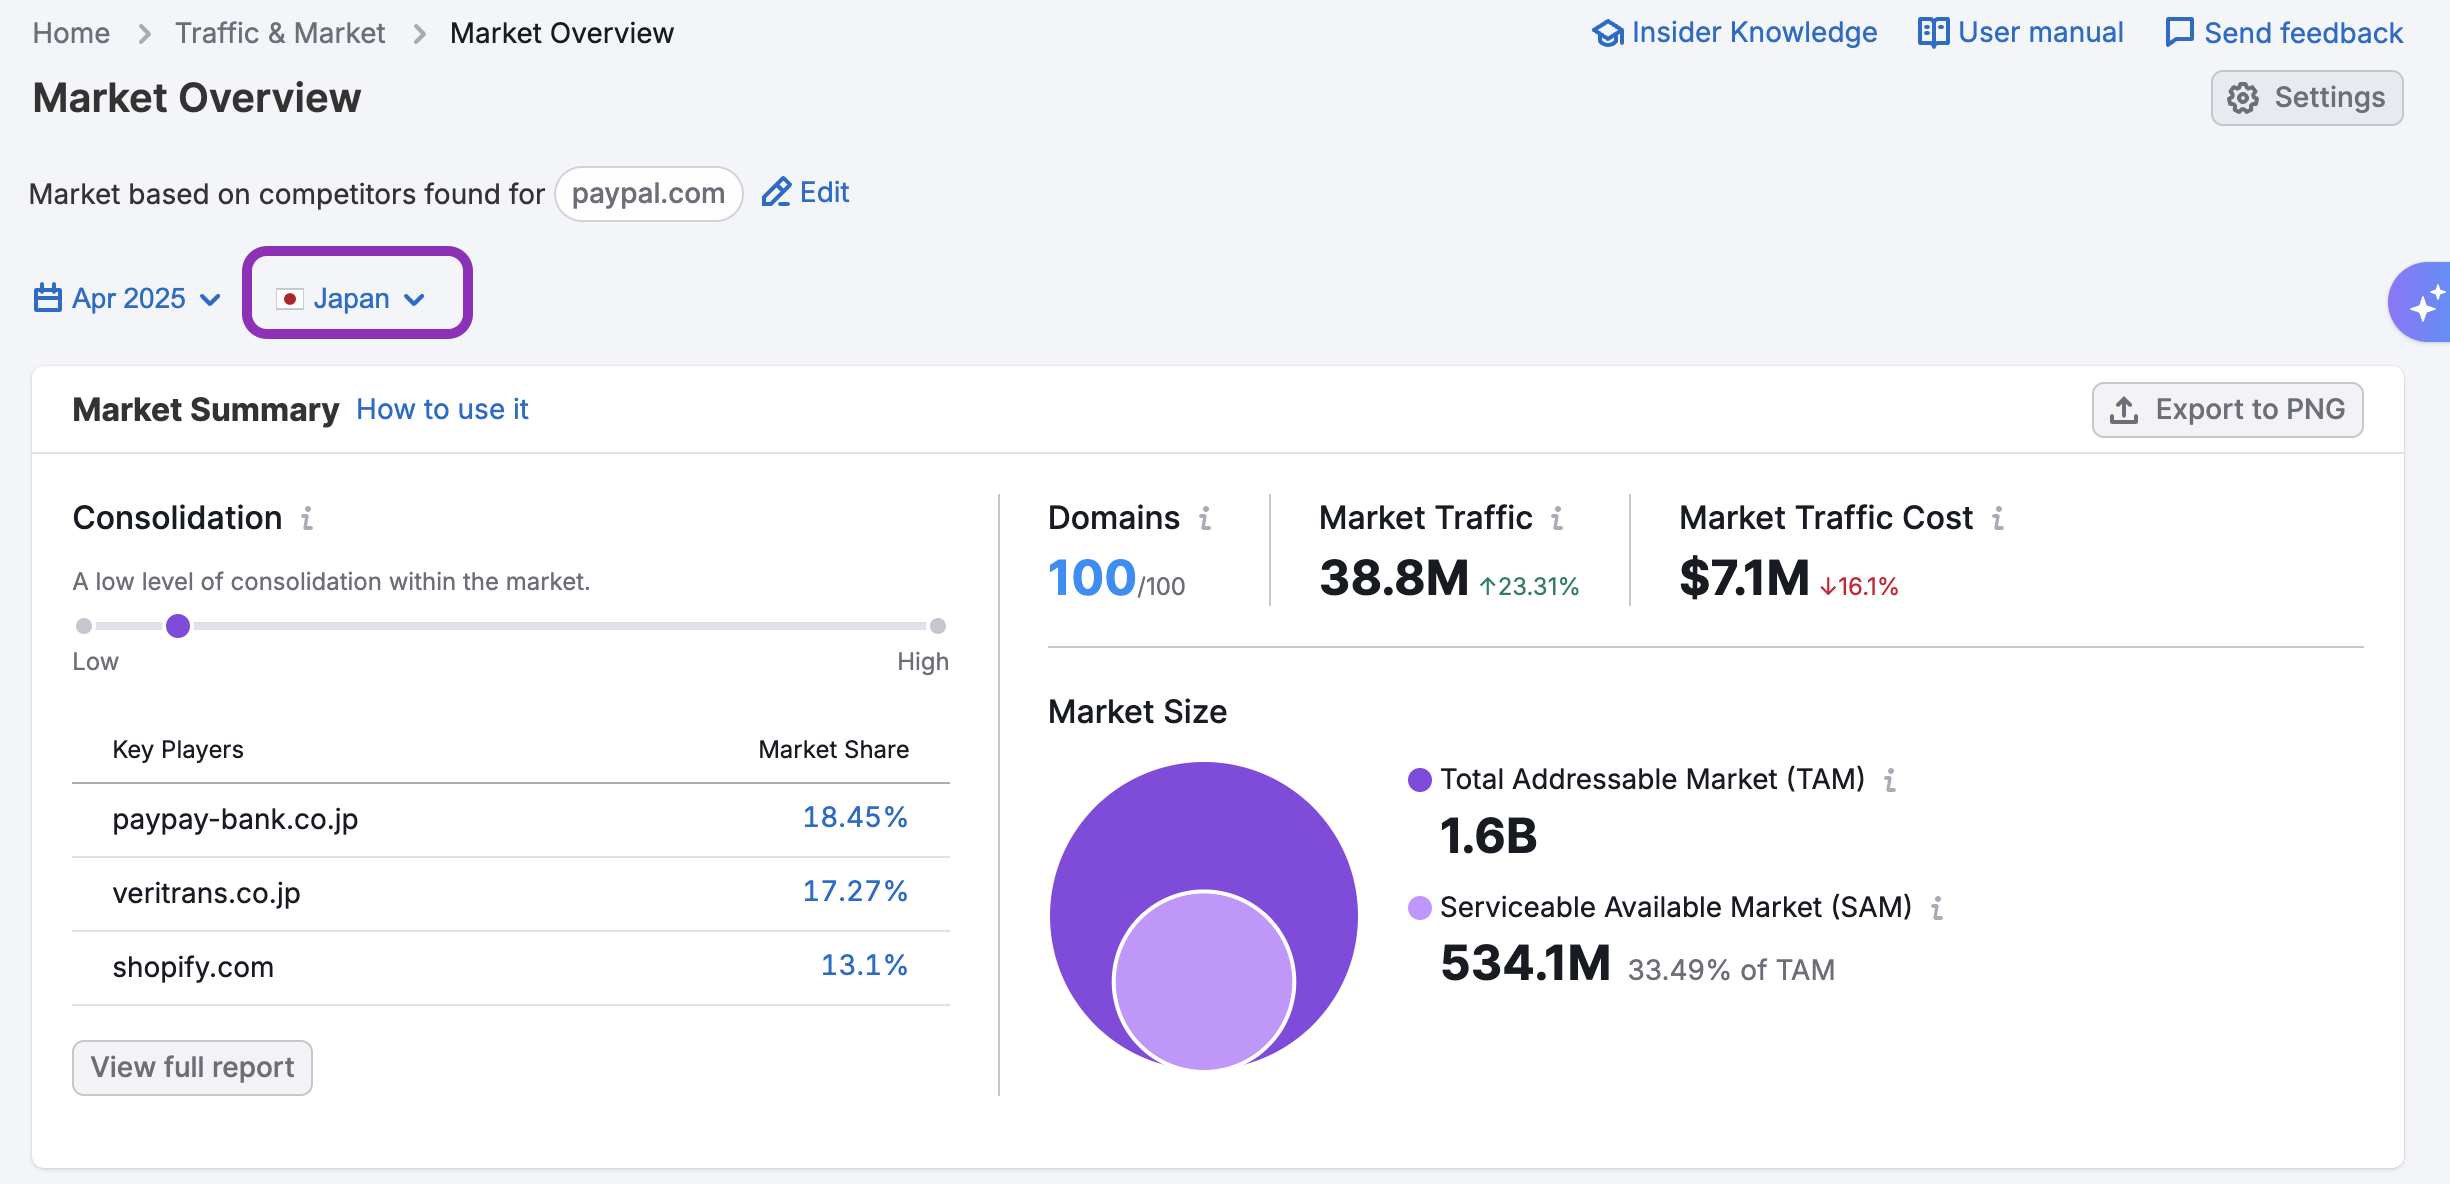Click Edit next to paypal.com
Screen dimensions: 2450x1184
click(x=806, y=192)
